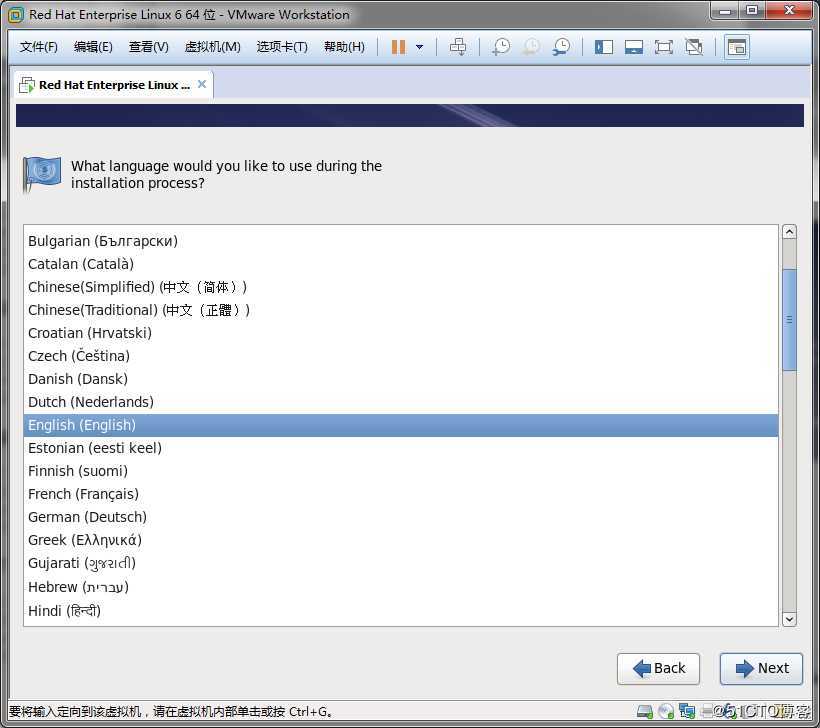Open the 虚拟机(M) menu

click(x=212, y=47)
